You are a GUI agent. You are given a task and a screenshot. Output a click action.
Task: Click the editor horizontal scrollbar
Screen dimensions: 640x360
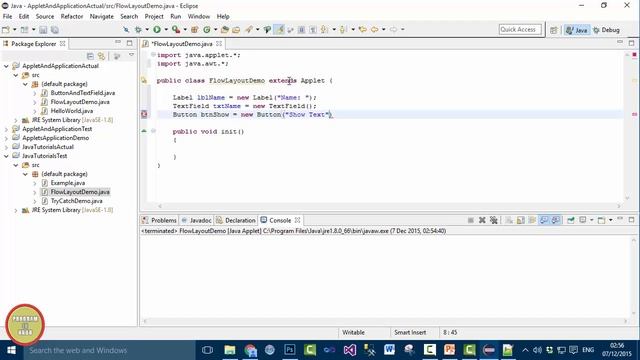tap(389, 206)
